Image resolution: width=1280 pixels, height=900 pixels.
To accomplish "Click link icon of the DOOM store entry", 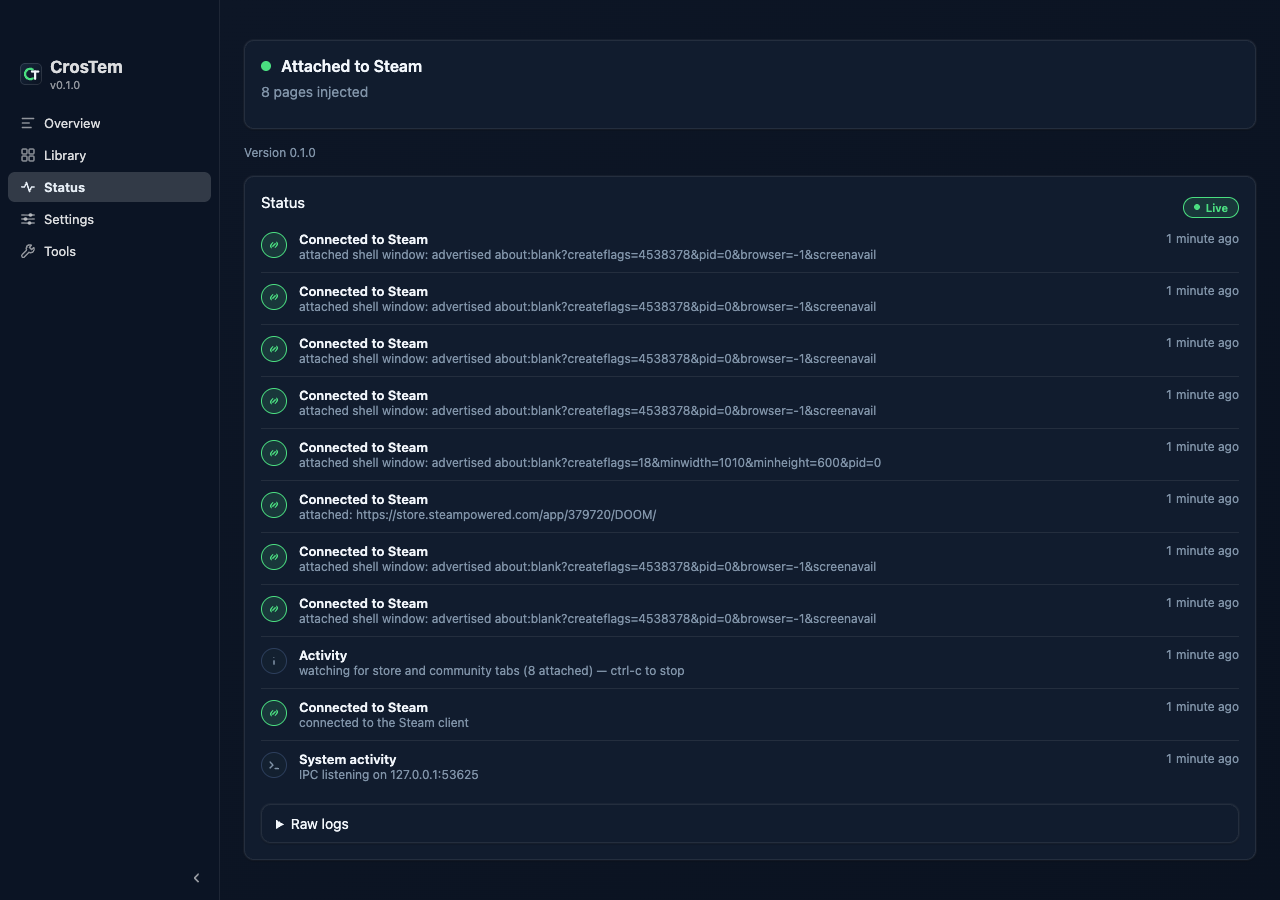I will click(x=274, y=505).
